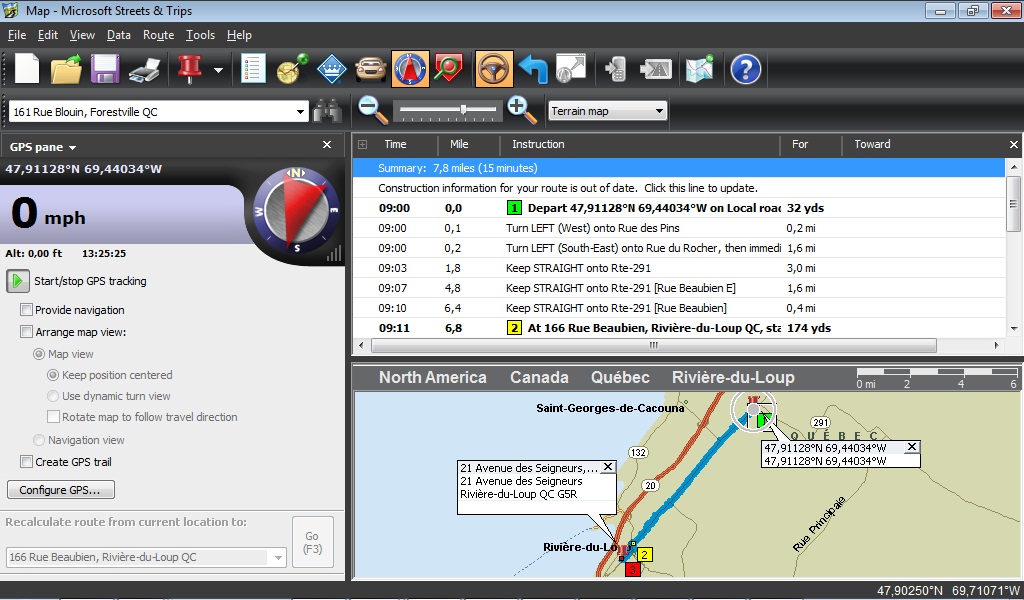Screen dimensions: 1024x600
Task: Toggle the GPS compass pane icon
Action: (410, 69)
